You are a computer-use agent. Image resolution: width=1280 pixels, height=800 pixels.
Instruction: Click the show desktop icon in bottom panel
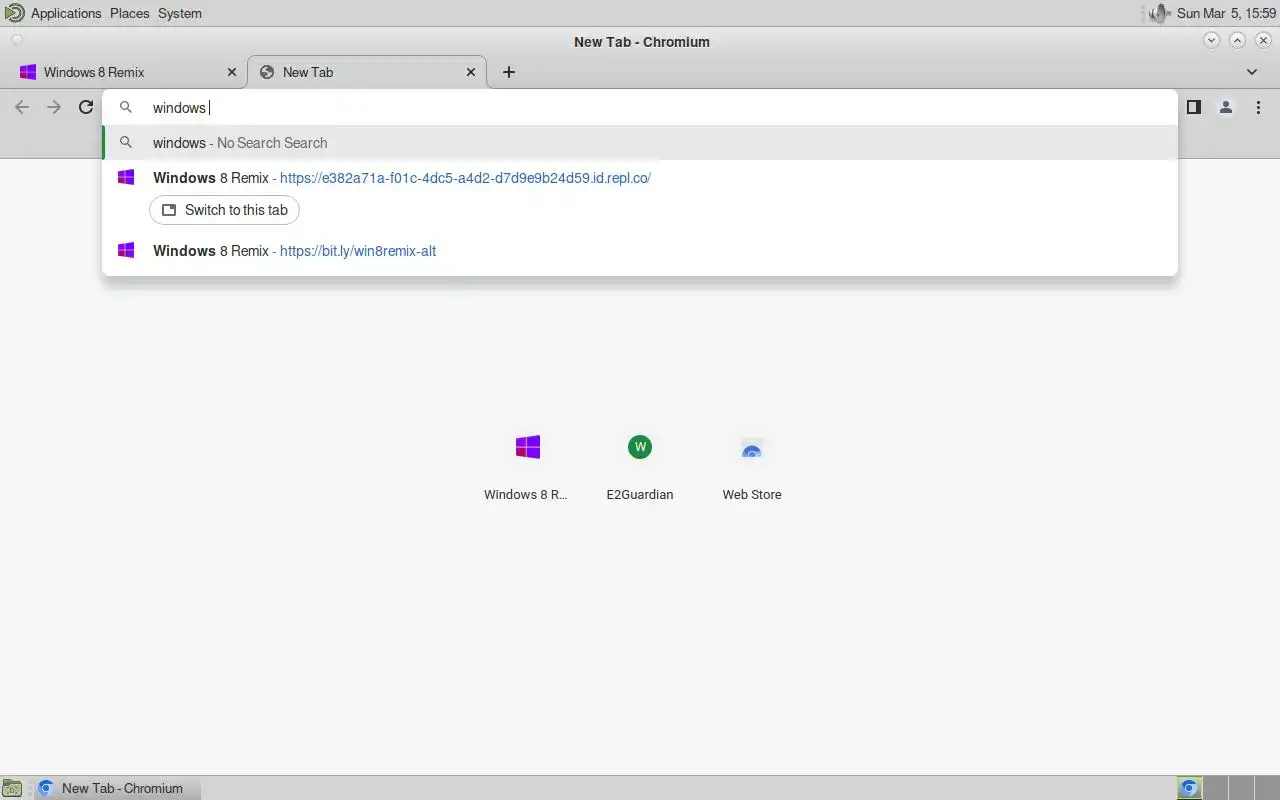click(x=11, y=788)
